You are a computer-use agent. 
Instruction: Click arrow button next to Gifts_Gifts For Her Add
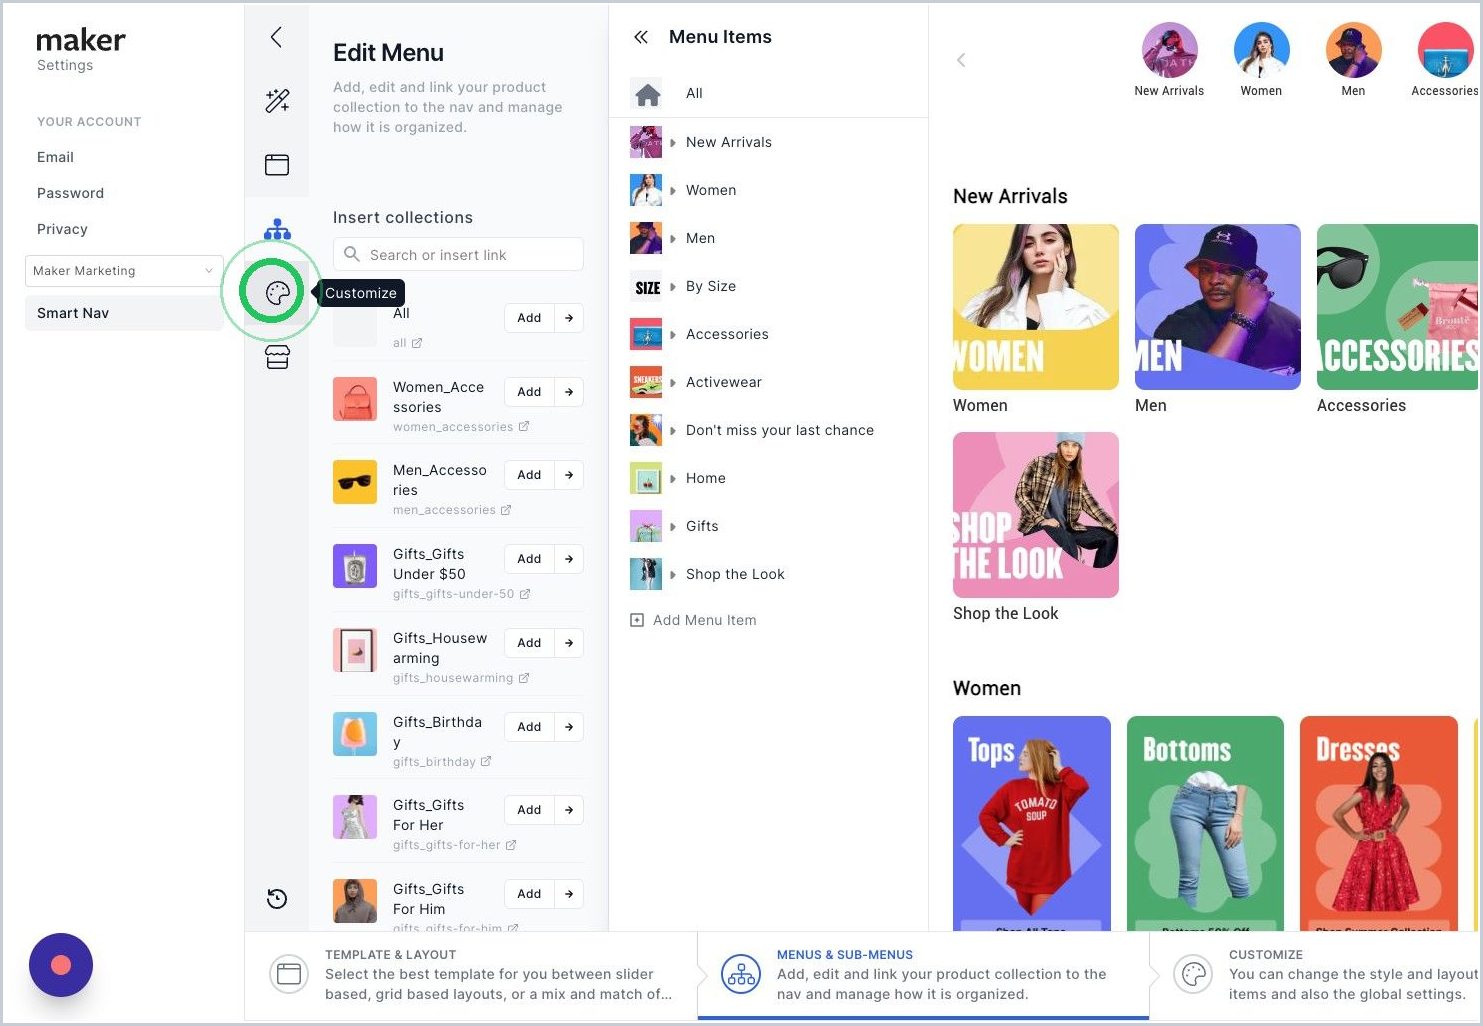click(x=569, y=810)
